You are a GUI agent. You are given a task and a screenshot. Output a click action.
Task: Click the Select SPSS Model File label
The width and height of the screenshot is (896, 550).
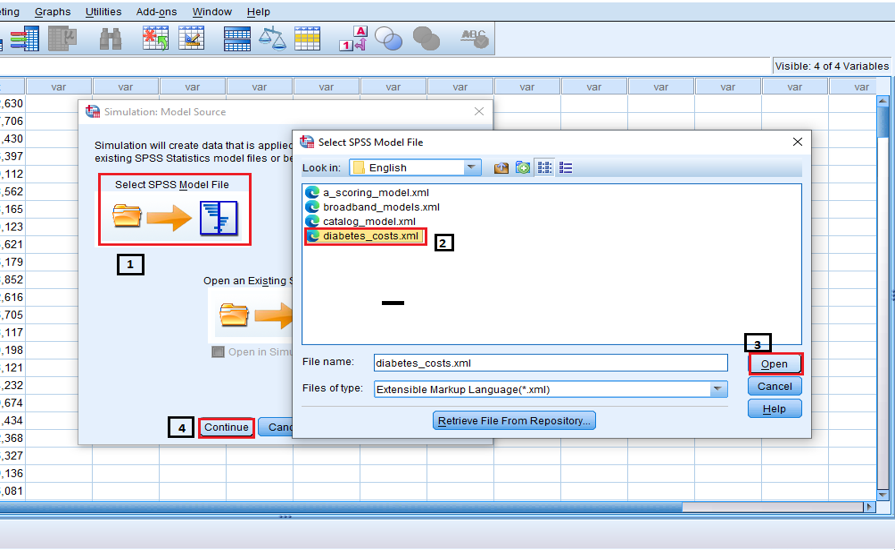172,184
